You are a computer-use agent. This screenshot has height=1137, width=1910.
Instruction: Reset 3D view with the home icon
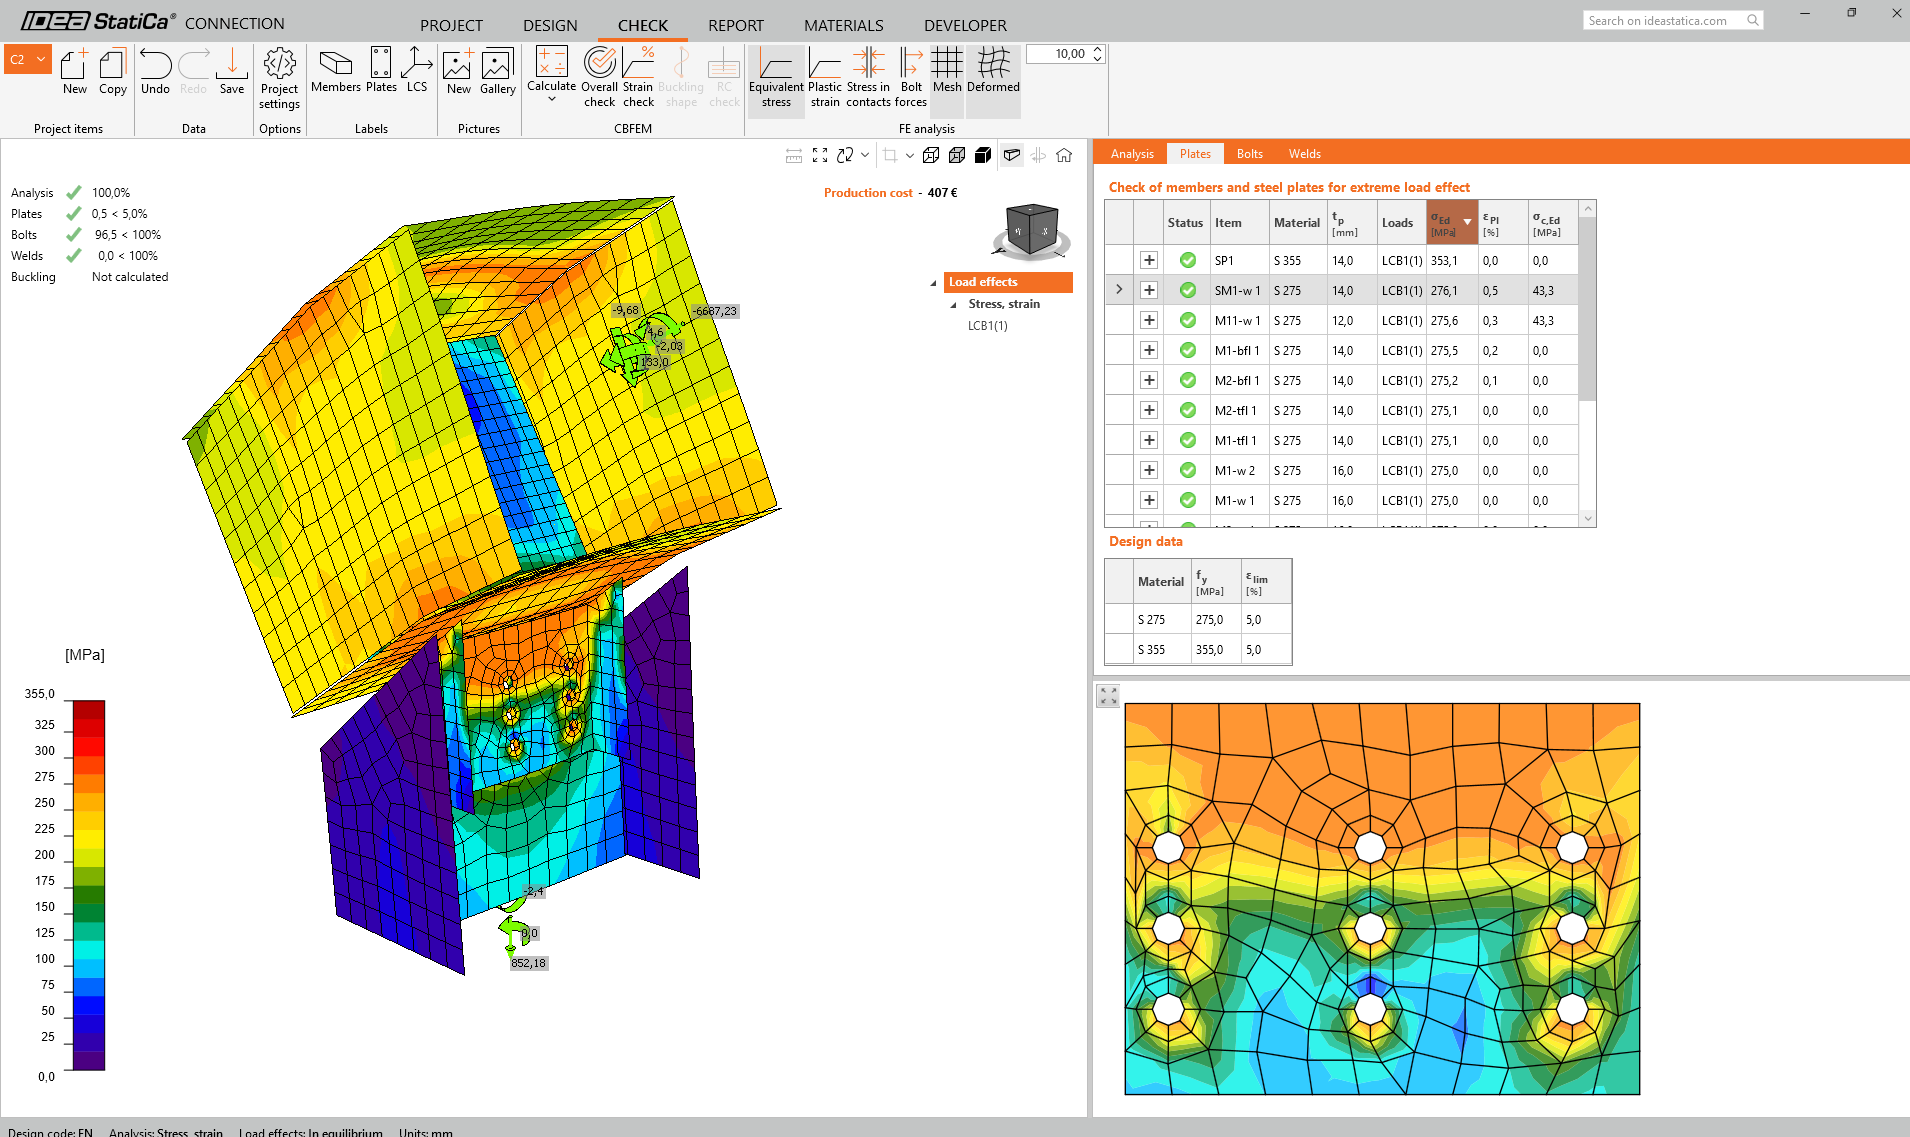click(1064, 155)
